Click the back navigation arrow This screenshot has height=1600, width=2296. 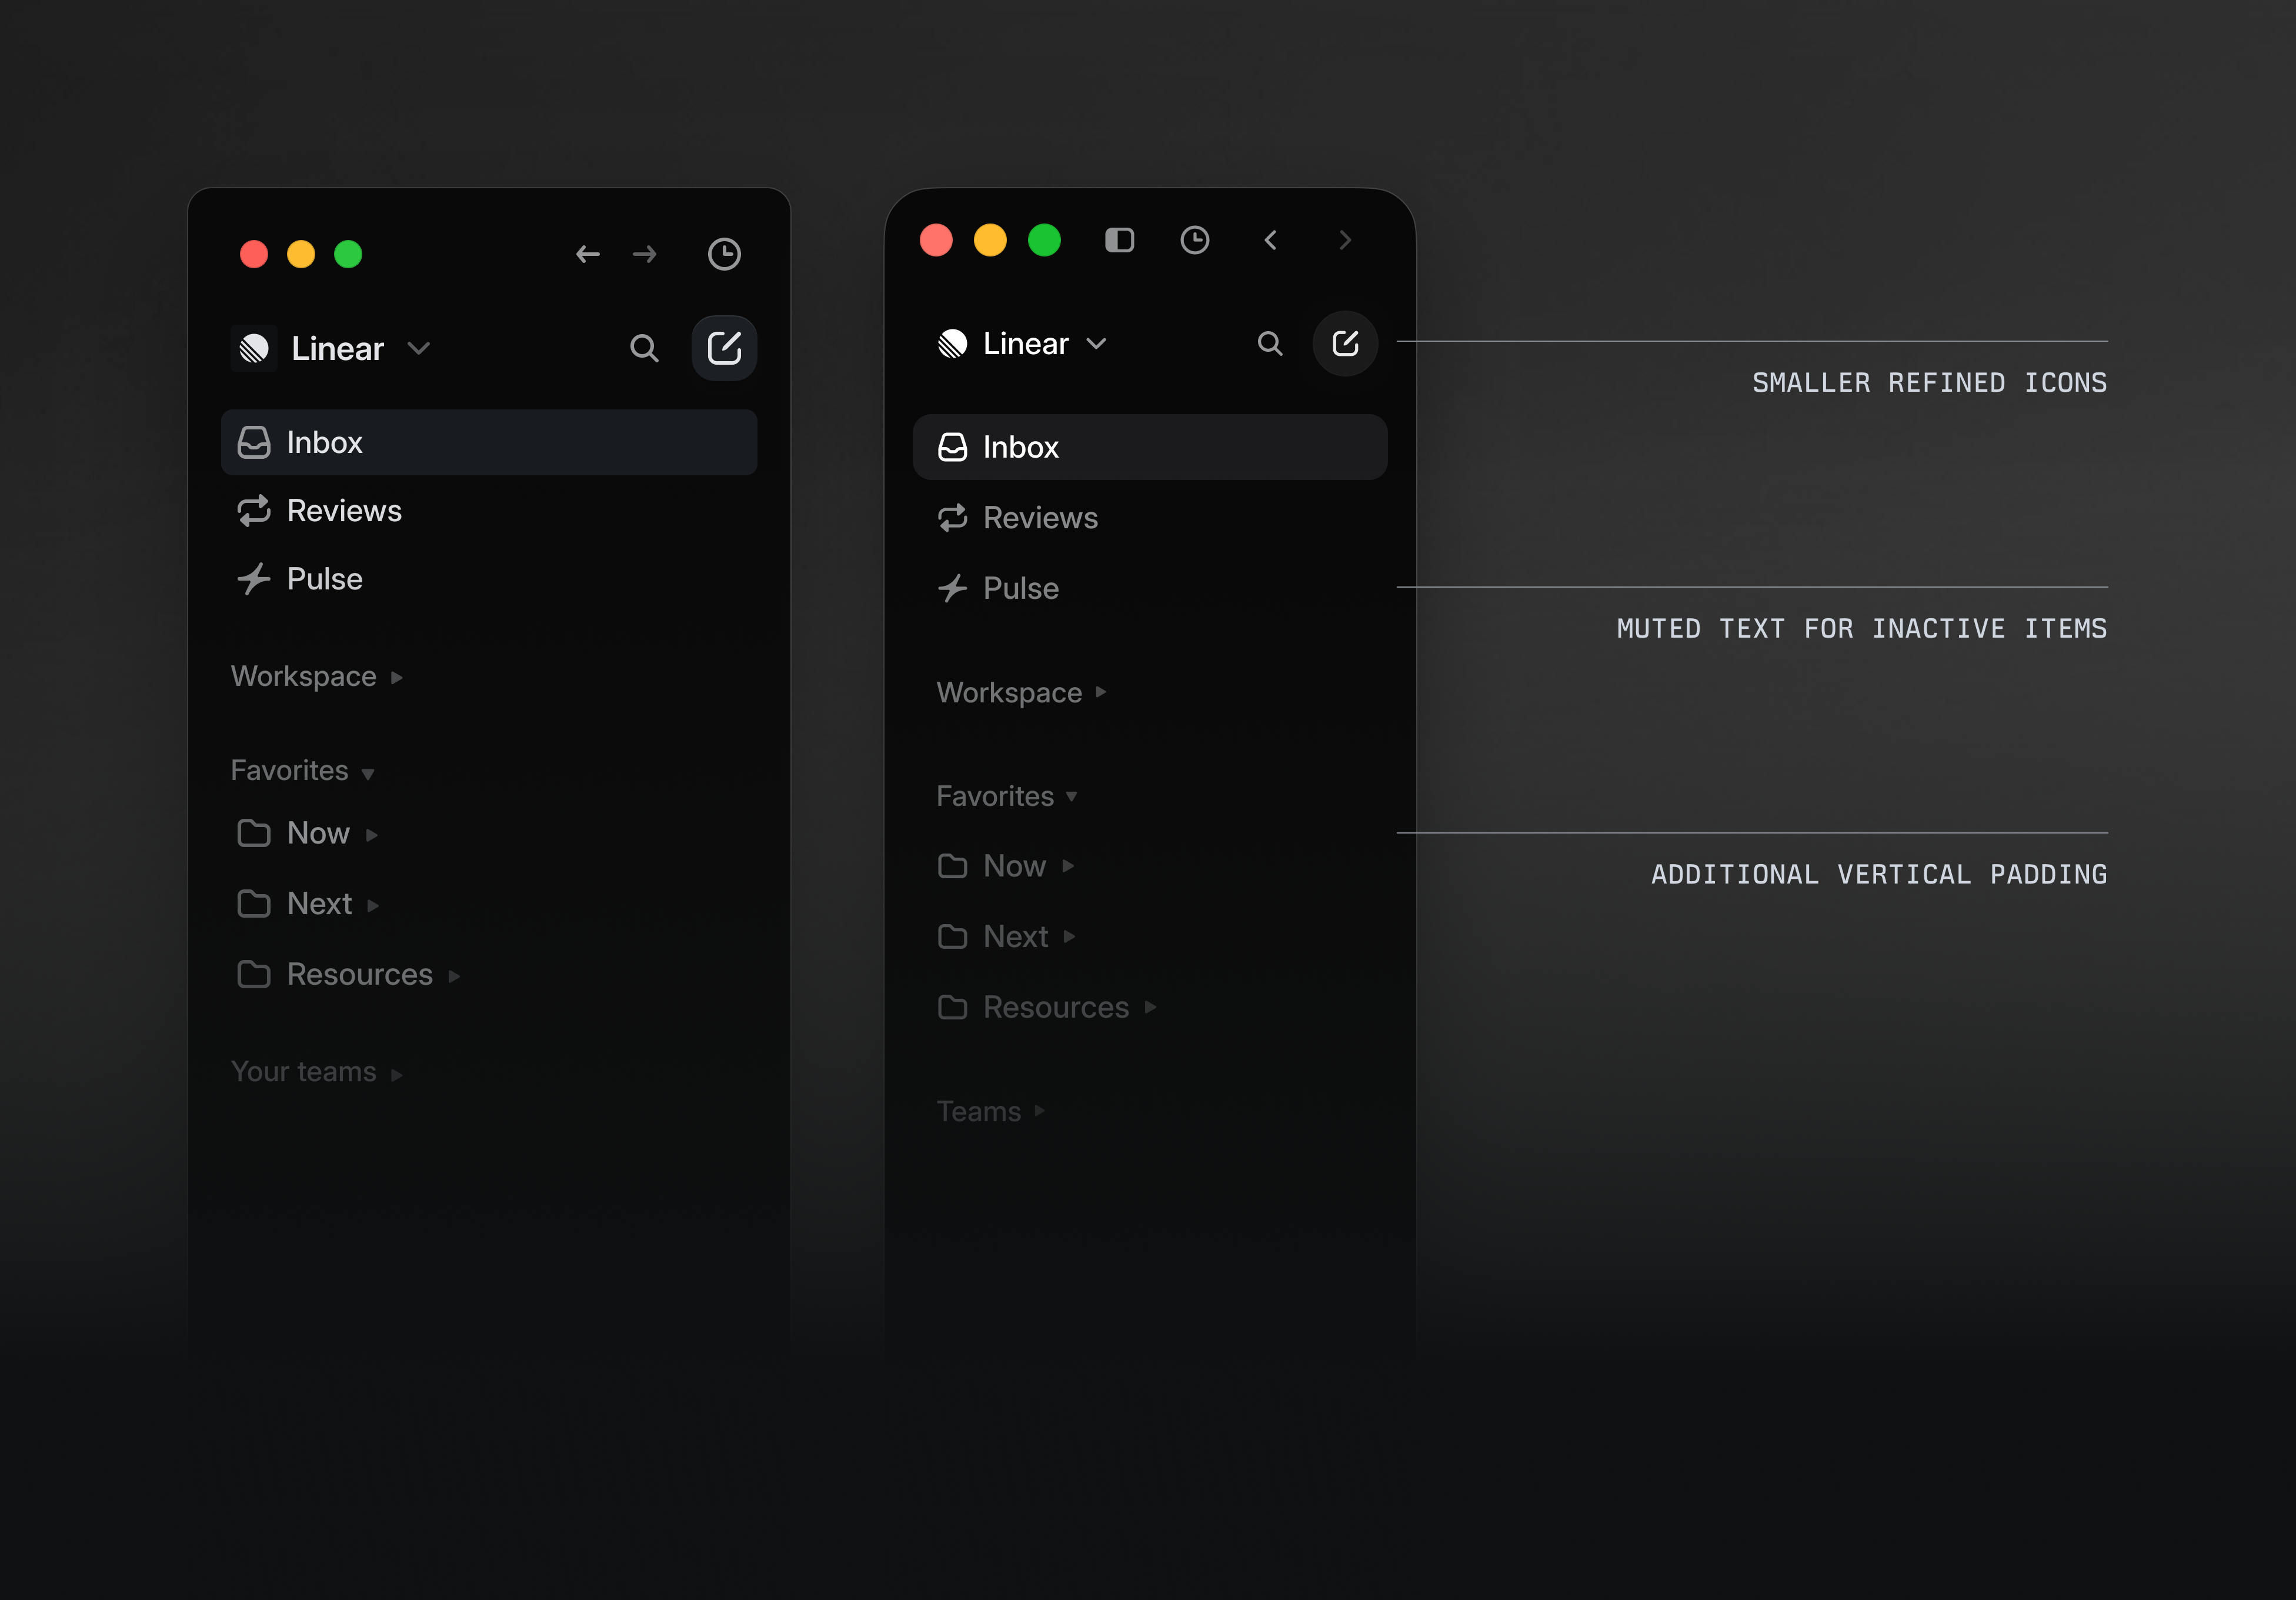[588, 255]
